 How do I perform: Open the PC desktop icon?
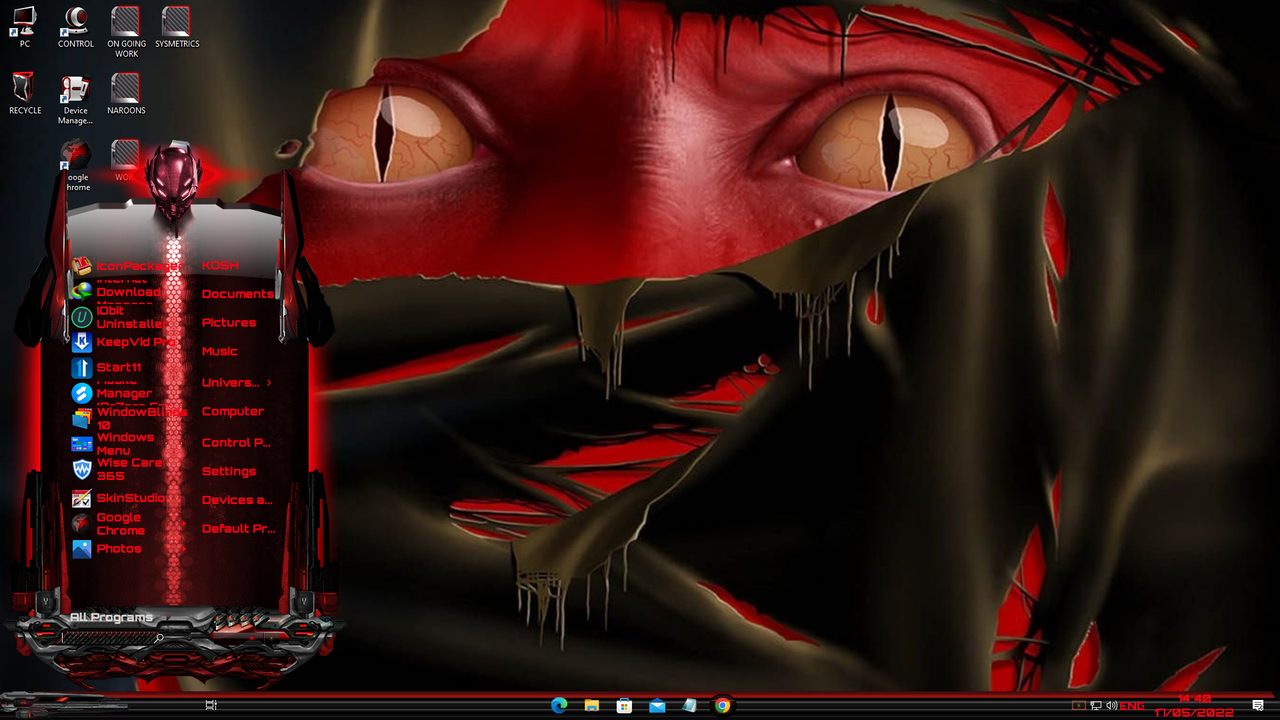25,27
